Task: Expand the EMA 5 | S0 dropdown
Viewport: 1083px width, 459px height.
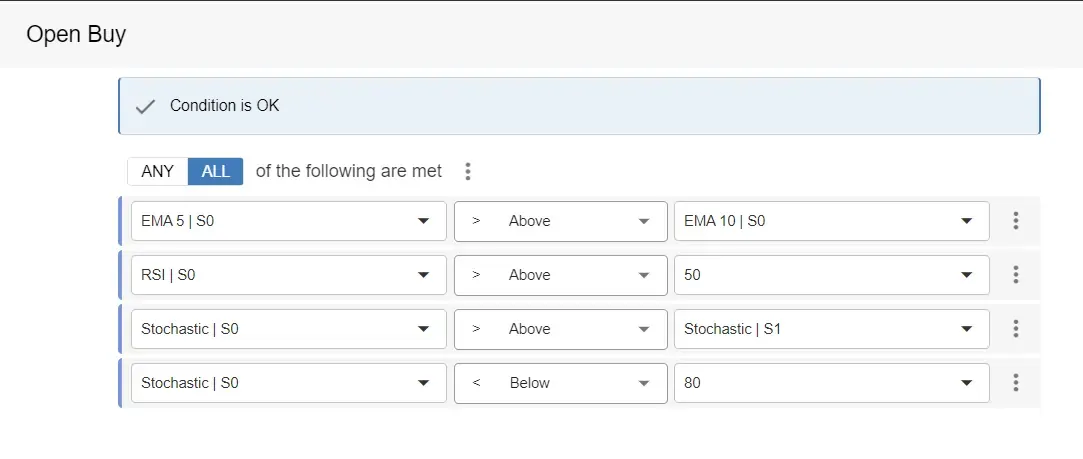Action: (288, 221)
